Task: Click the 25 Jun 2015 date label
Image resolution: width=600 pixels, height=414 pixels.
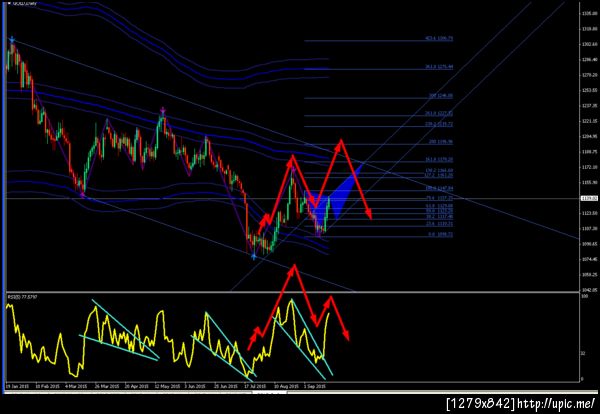Action: click(227, 386)
